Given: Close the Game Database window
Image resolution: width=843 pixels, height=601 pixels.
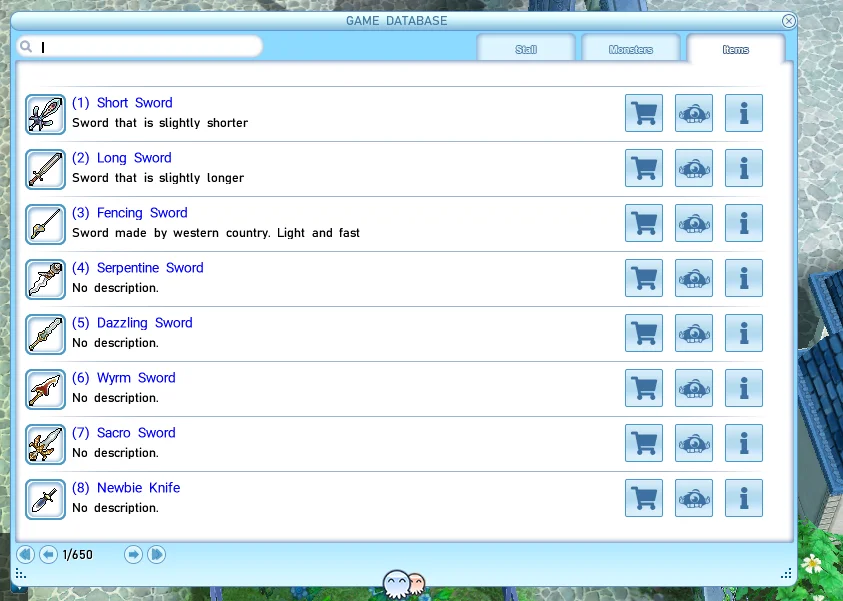Looking at the screenshot, I should (x=789, y=21).
